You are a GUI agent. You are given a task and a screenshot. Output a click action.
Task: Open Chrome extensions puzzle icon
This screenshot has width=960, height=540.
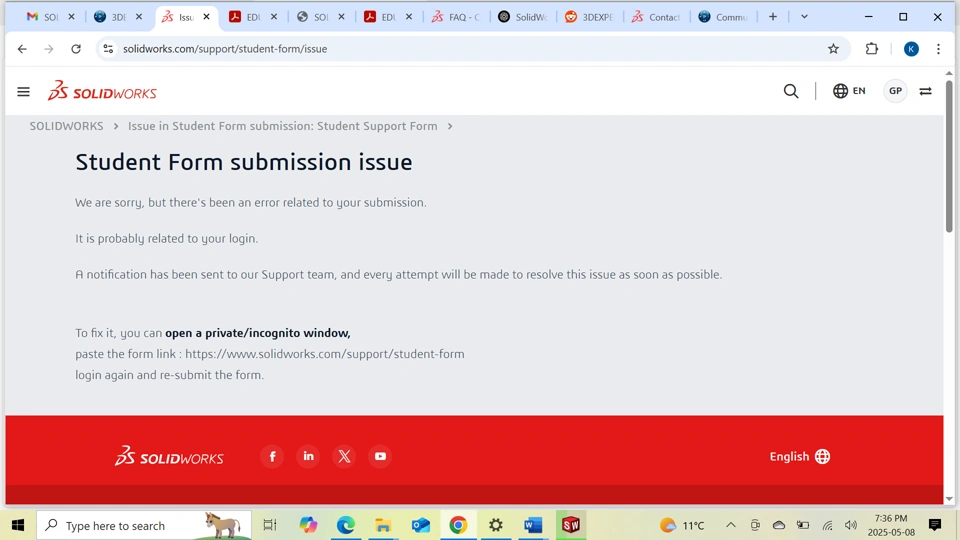pyautogui.click(x=872, y=49)
